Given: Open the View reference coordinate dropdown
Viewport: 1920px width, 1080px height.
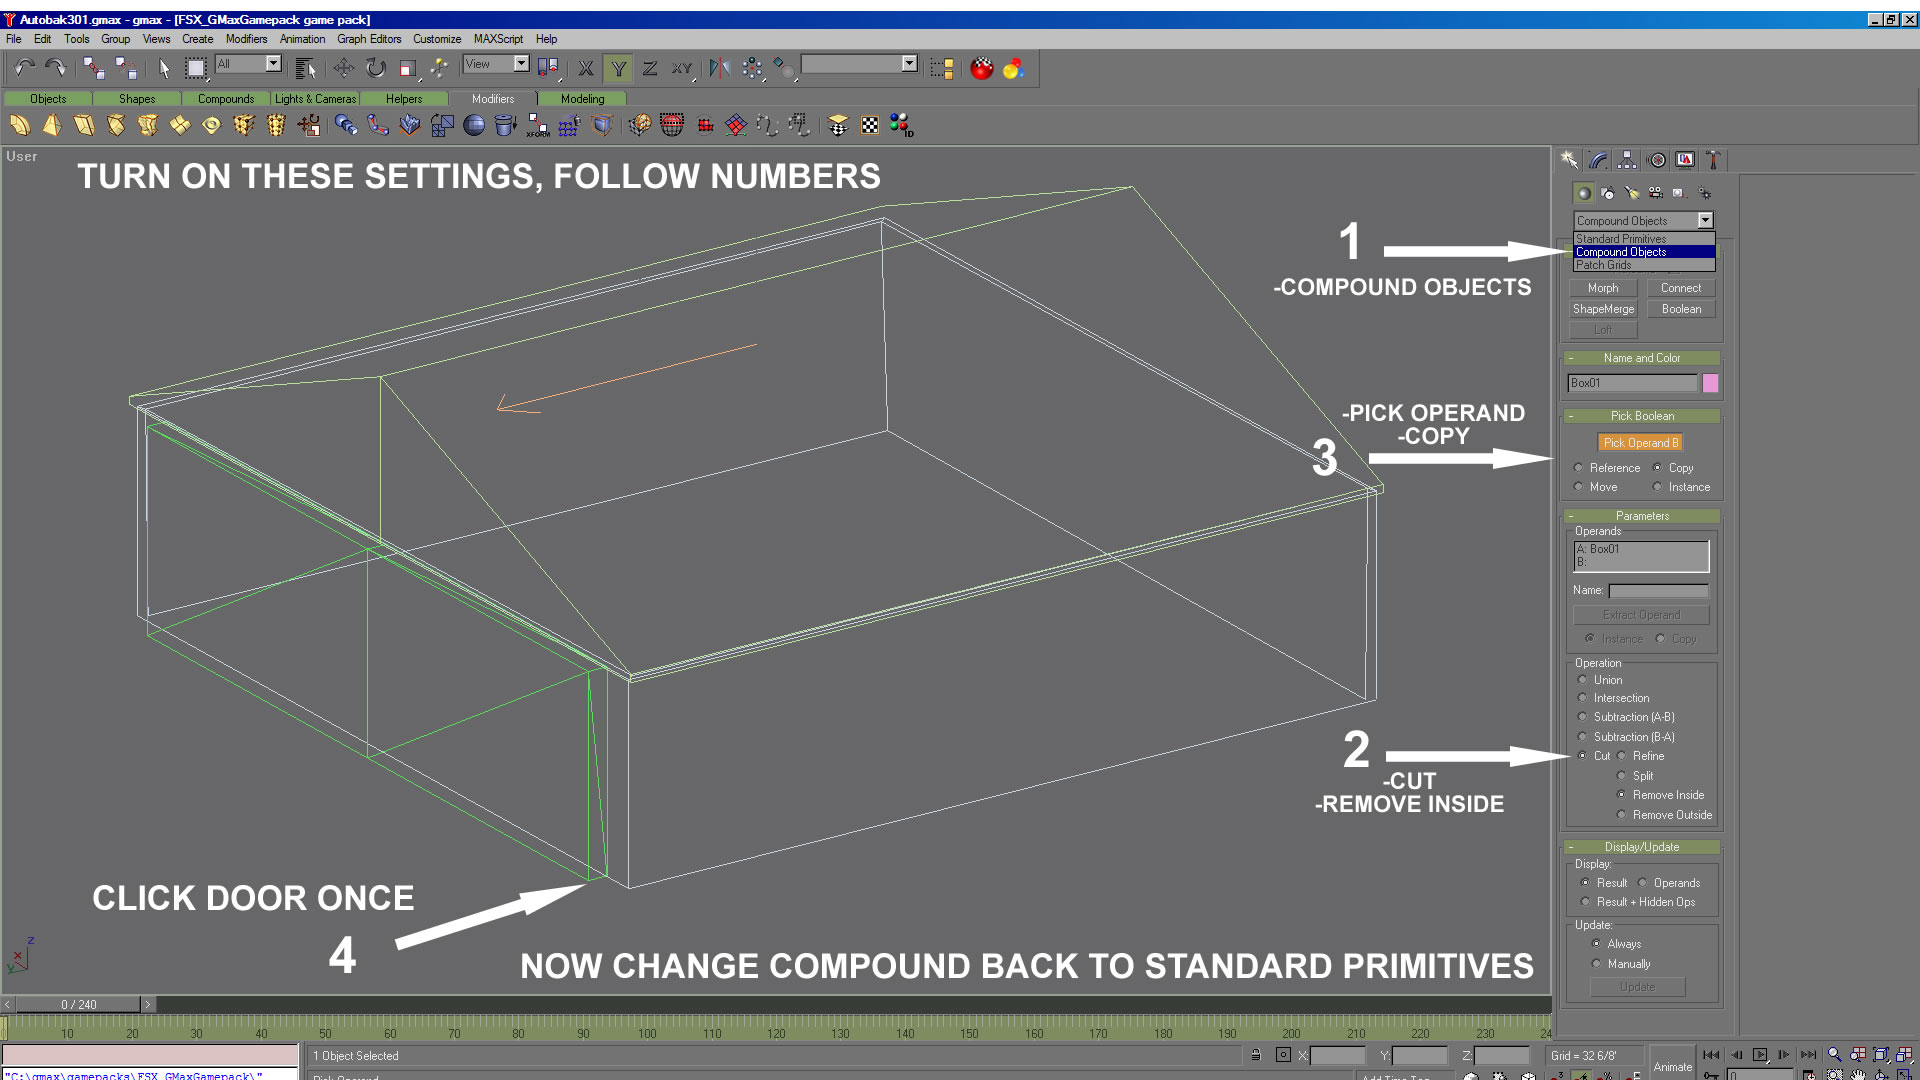Looking at the screenshot, I should tap(521, 64).
